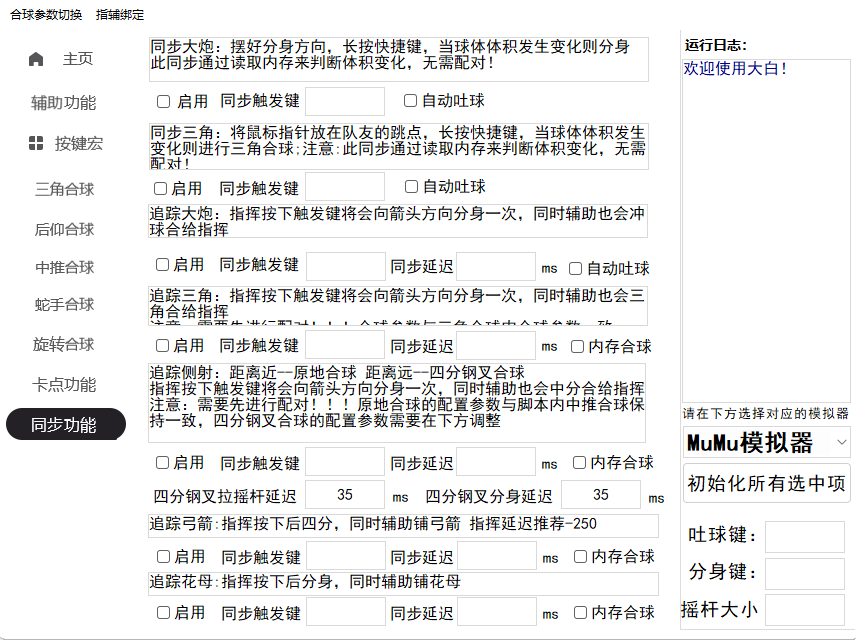Open the 旋转合球 sidebar page
The width and height of the screenshot is (856, 640).
click(64, 344)
